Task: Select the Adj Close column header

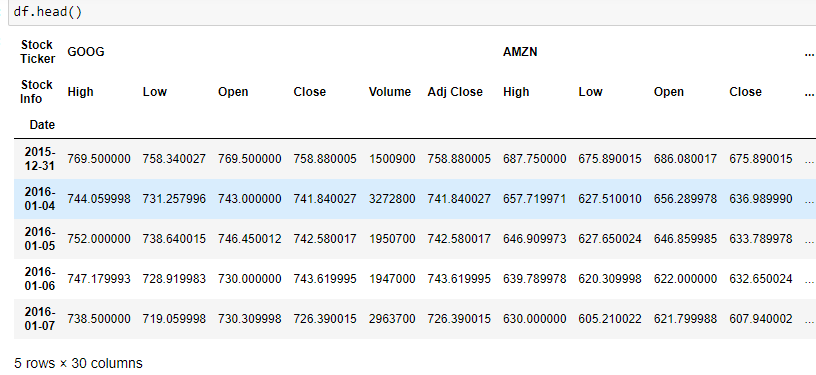Action: (455, 92)
